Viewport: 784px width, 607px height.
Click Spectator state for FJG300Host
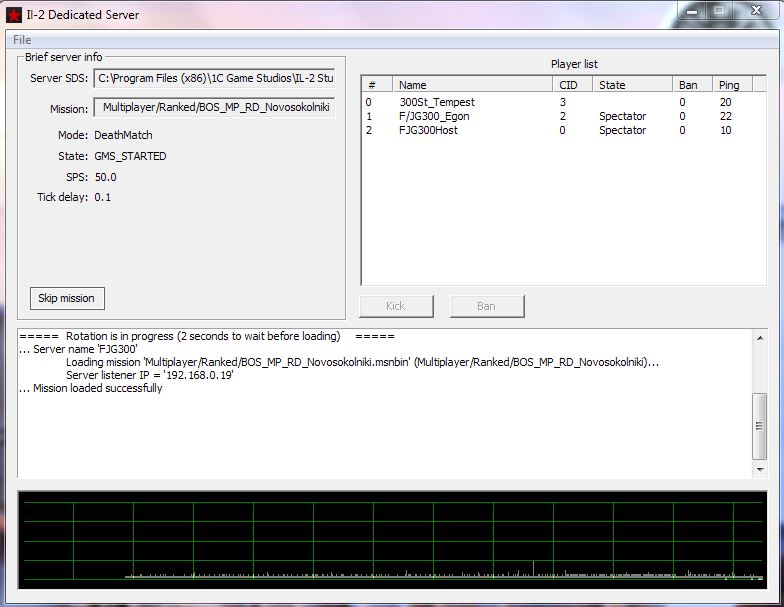point(622,130)
